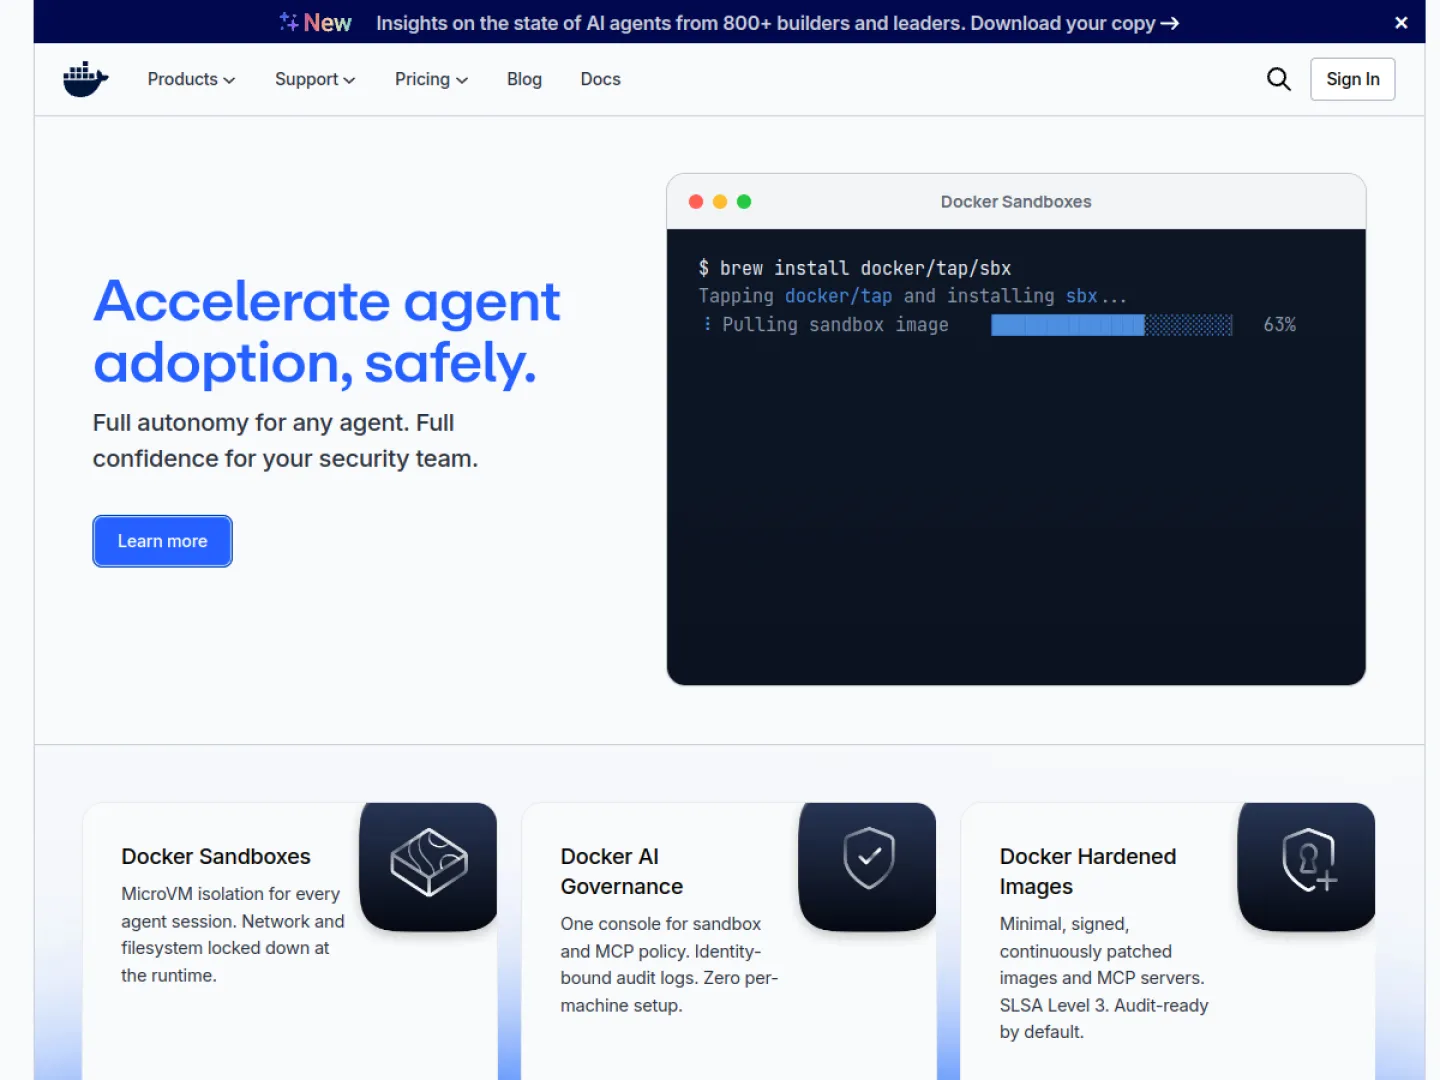
Task: Open the Docker AI Governance card heading
Action: [x=621, y=872]
